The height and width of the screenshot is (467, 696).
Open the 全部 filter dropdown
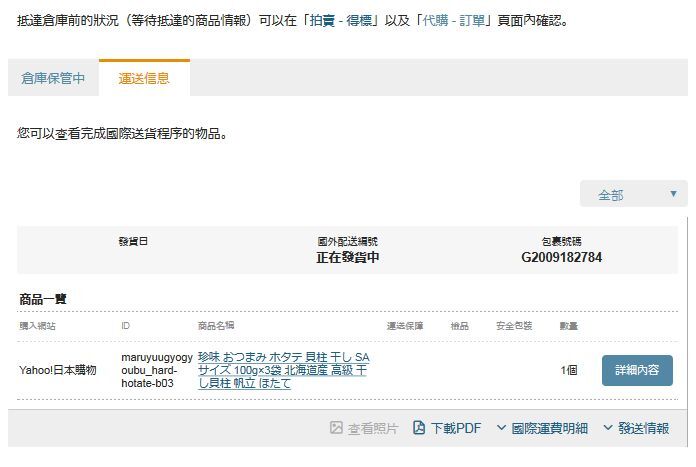(633, 194)
